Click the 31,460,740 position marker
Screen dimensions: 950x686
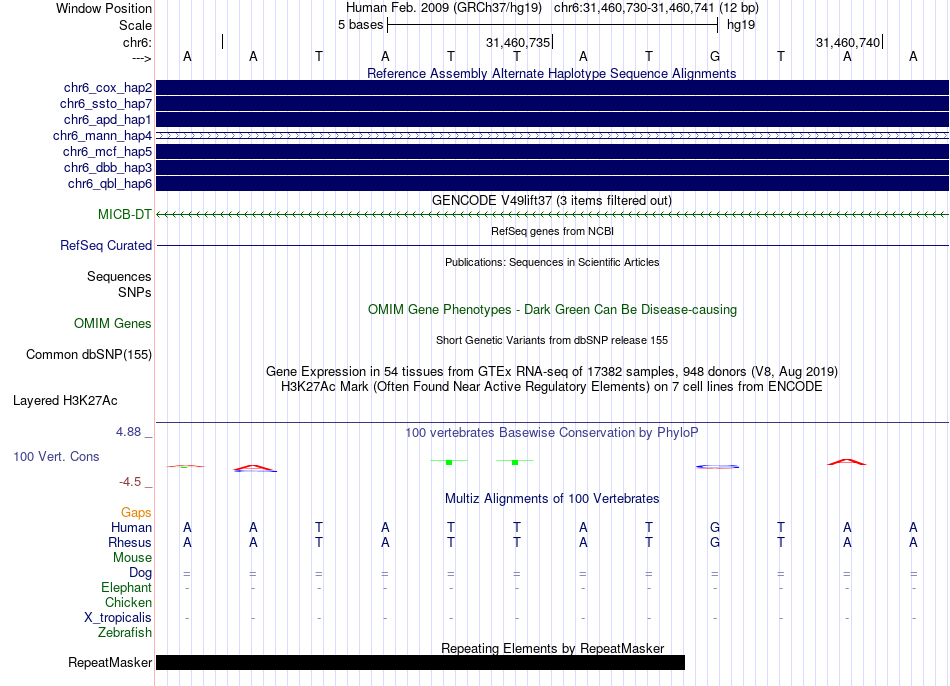tap(849, 42)
